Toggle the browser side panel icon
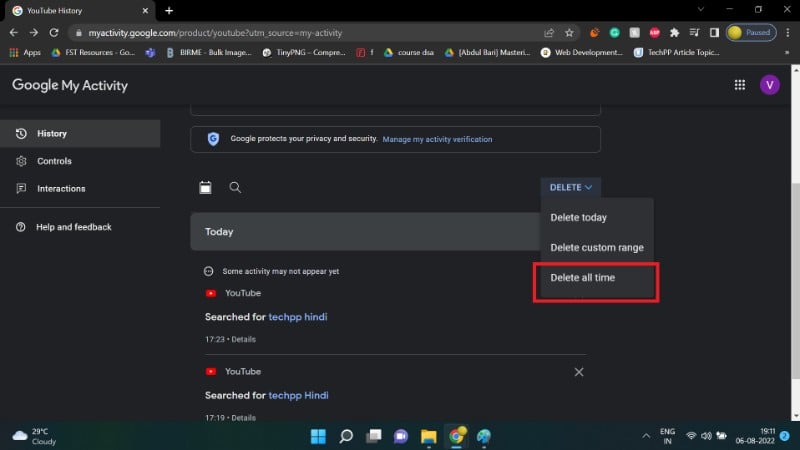This screenshot has width=800, height=450. pos(714,33)
